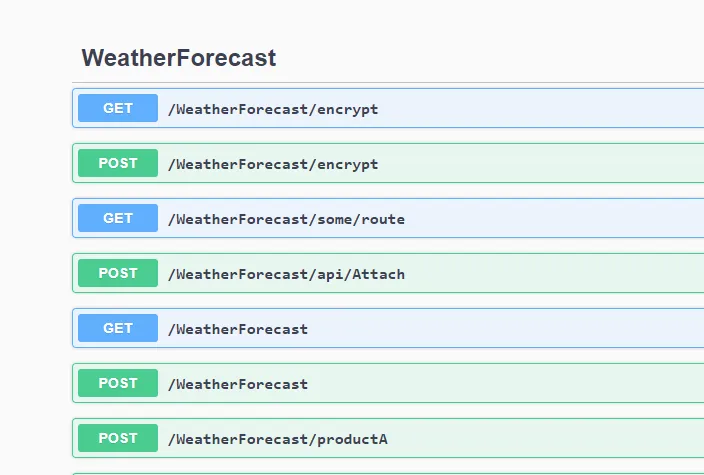Click POST badge for /WeatherForecast/encrypt
This screenshot has width=704, height=475.
(x=118, y=163)
